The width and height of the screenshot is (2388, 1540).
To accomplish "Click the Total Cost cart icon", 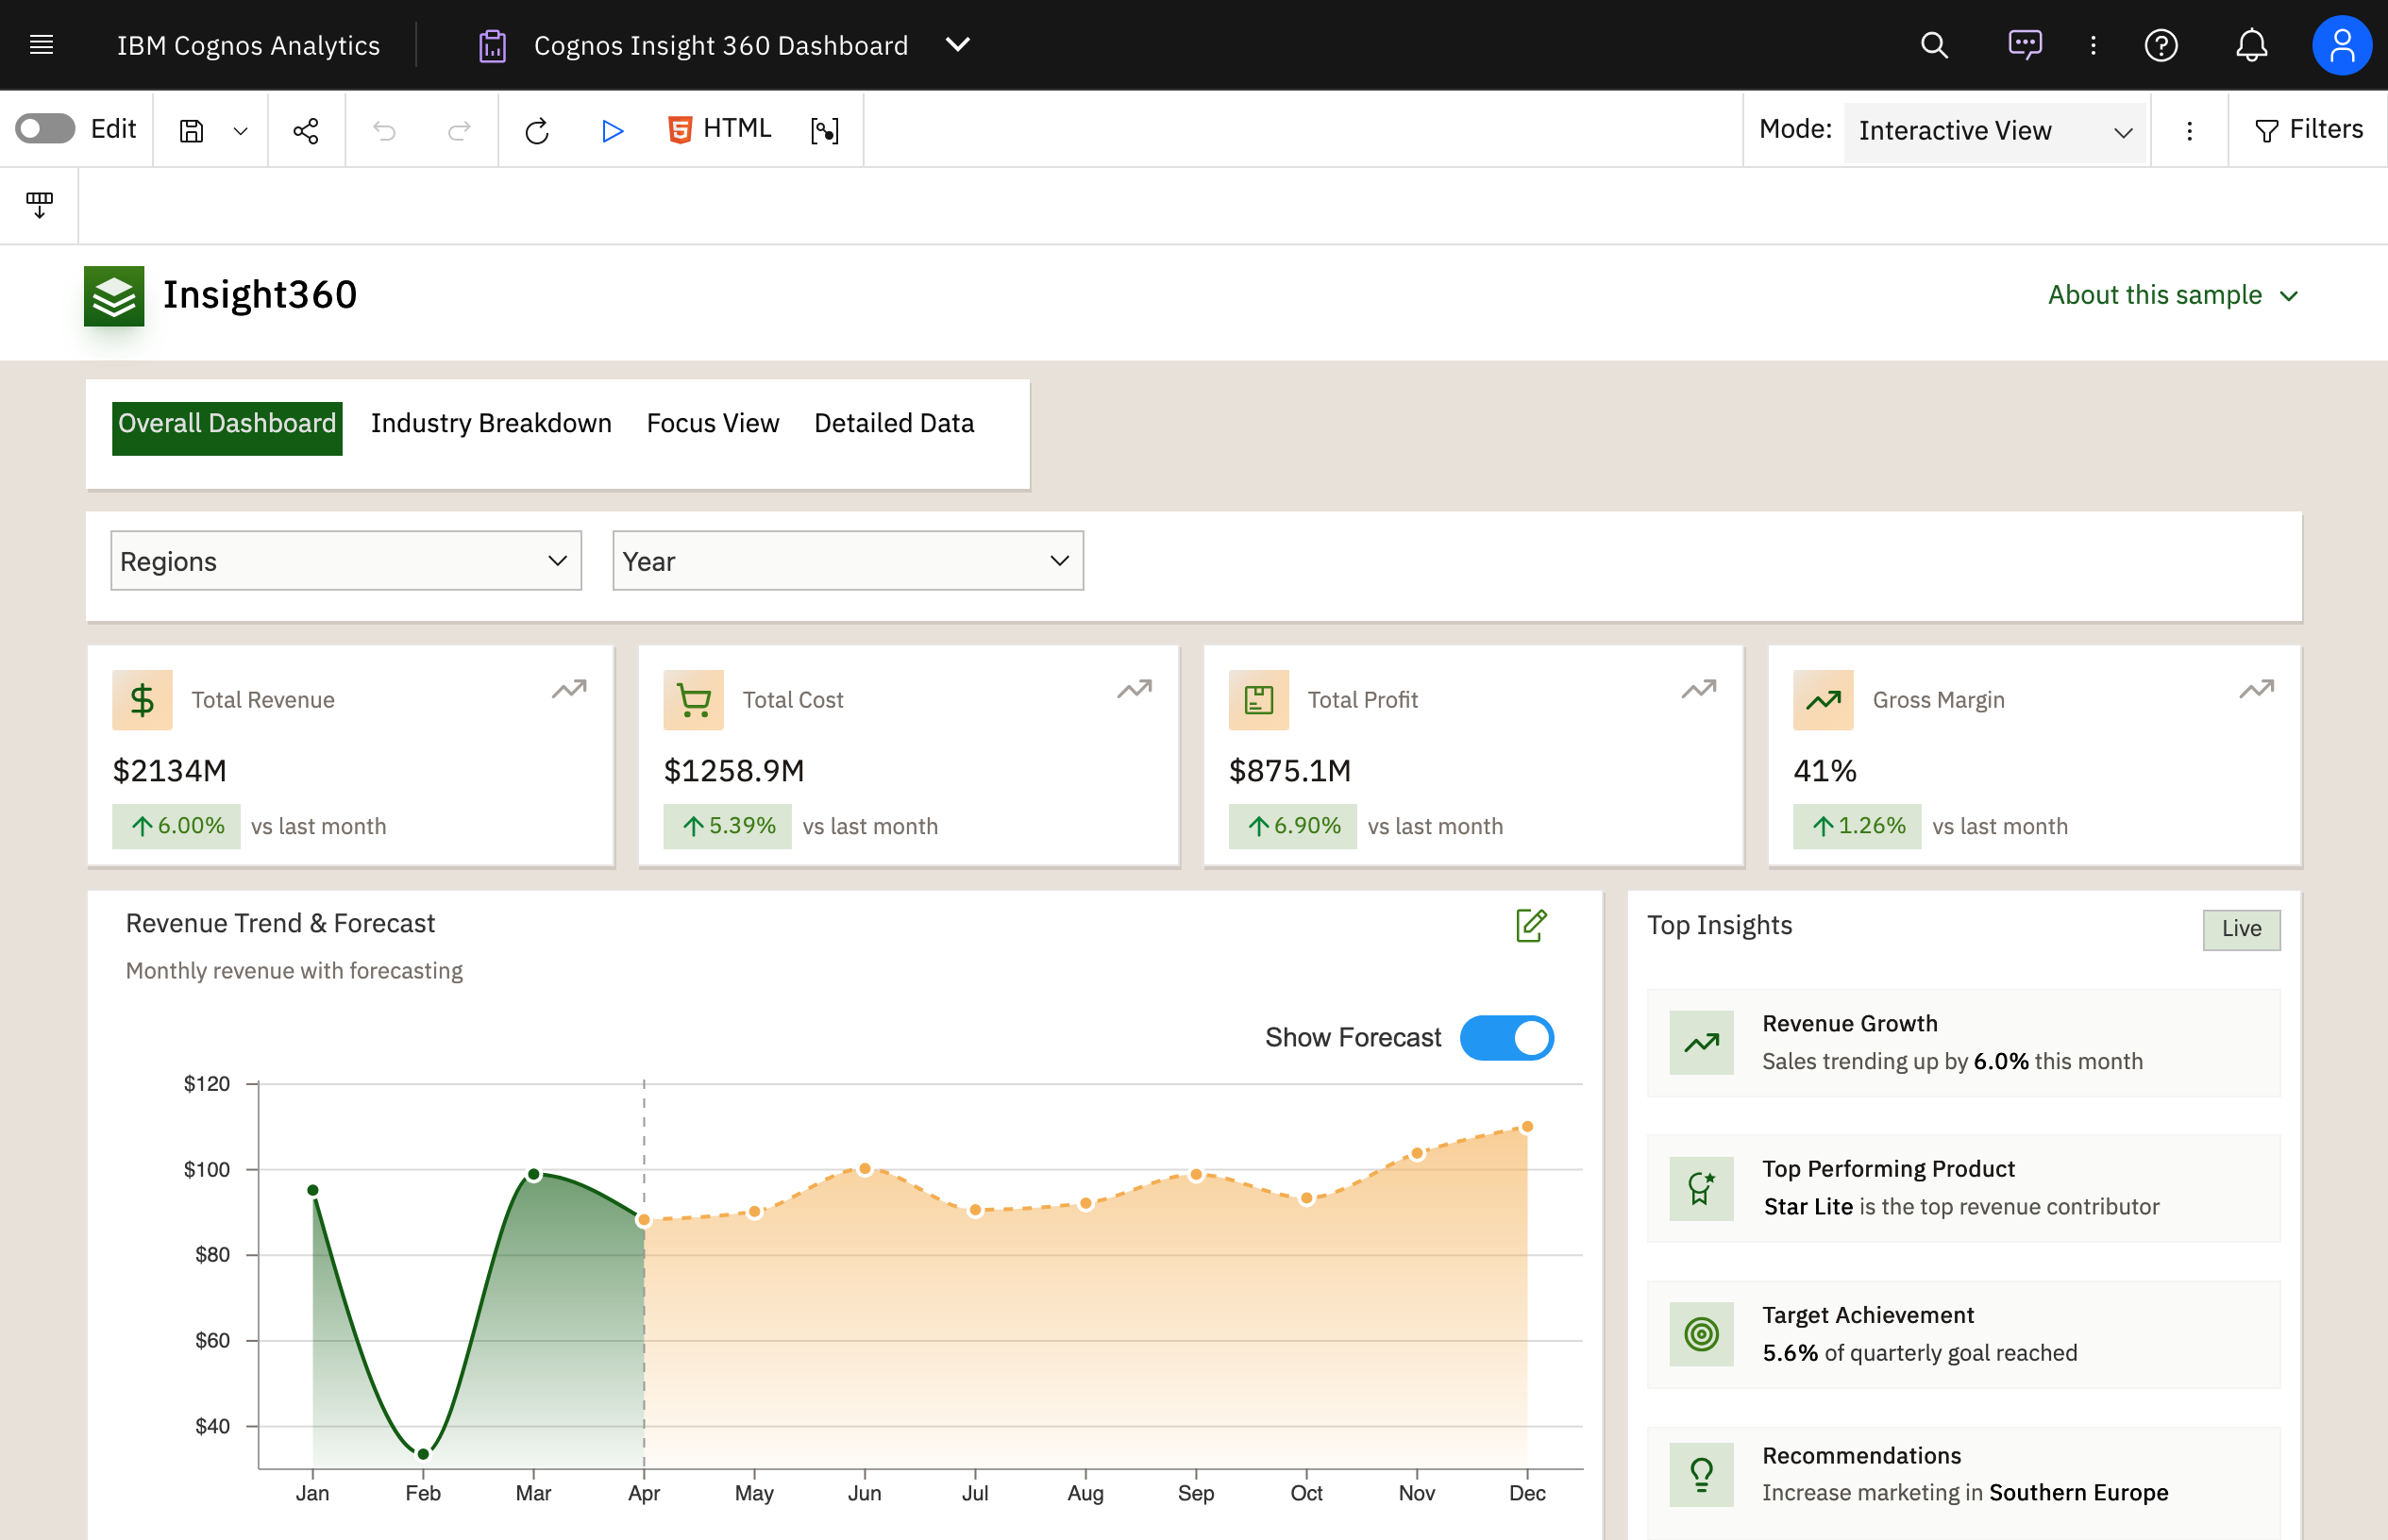I will [x=693, y=700].
